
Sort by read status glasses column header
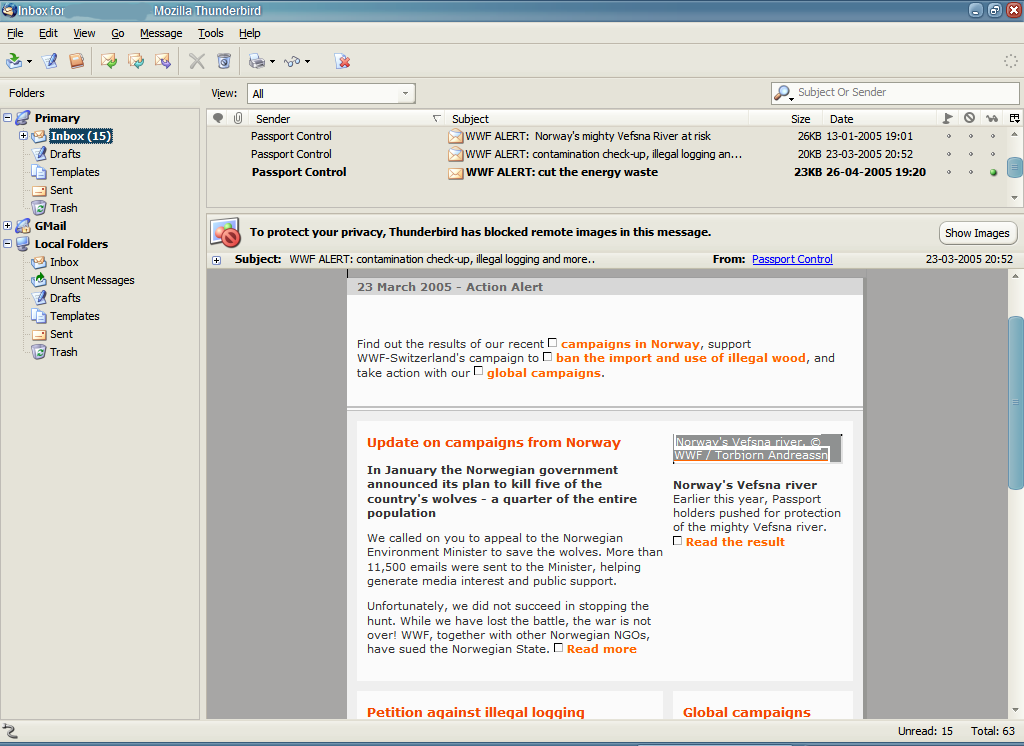(x=992, y=118)
